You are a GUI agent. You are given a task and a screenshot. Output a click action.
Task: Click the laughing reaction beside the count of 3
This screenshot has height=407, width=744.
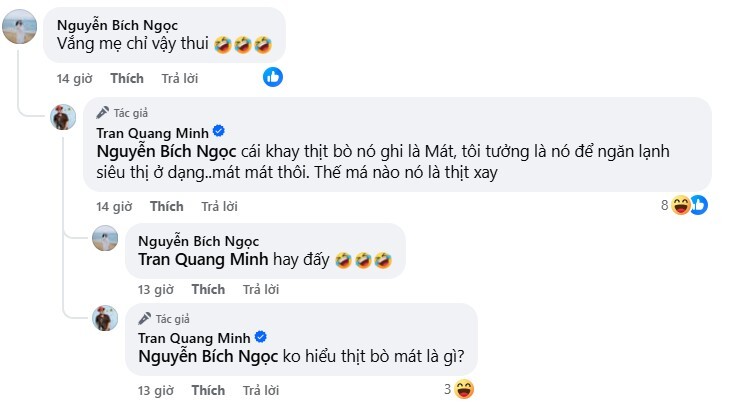463,388
